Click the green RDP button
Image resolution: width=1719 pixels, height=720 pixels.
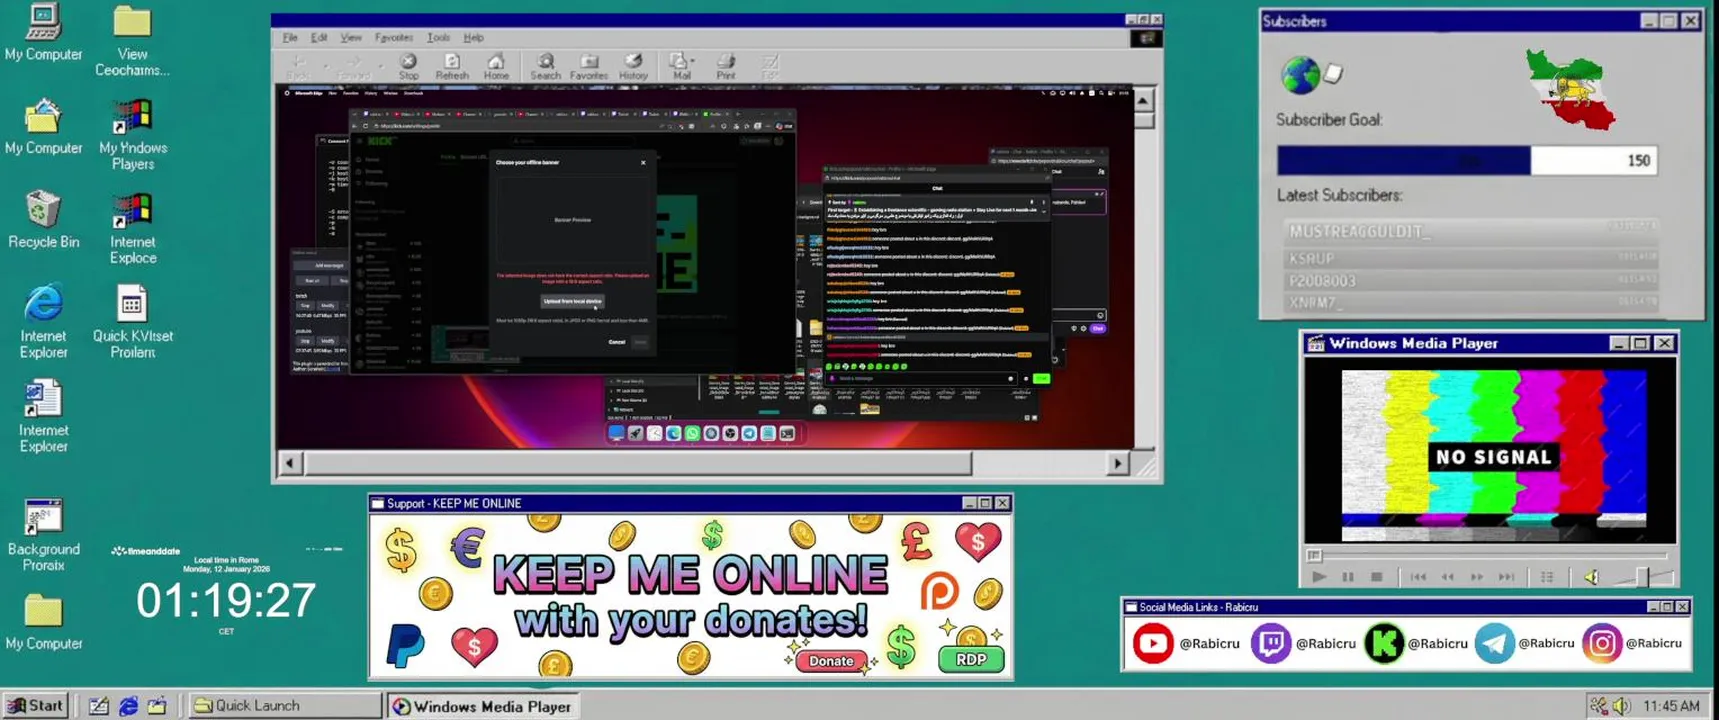coord(971,659)
